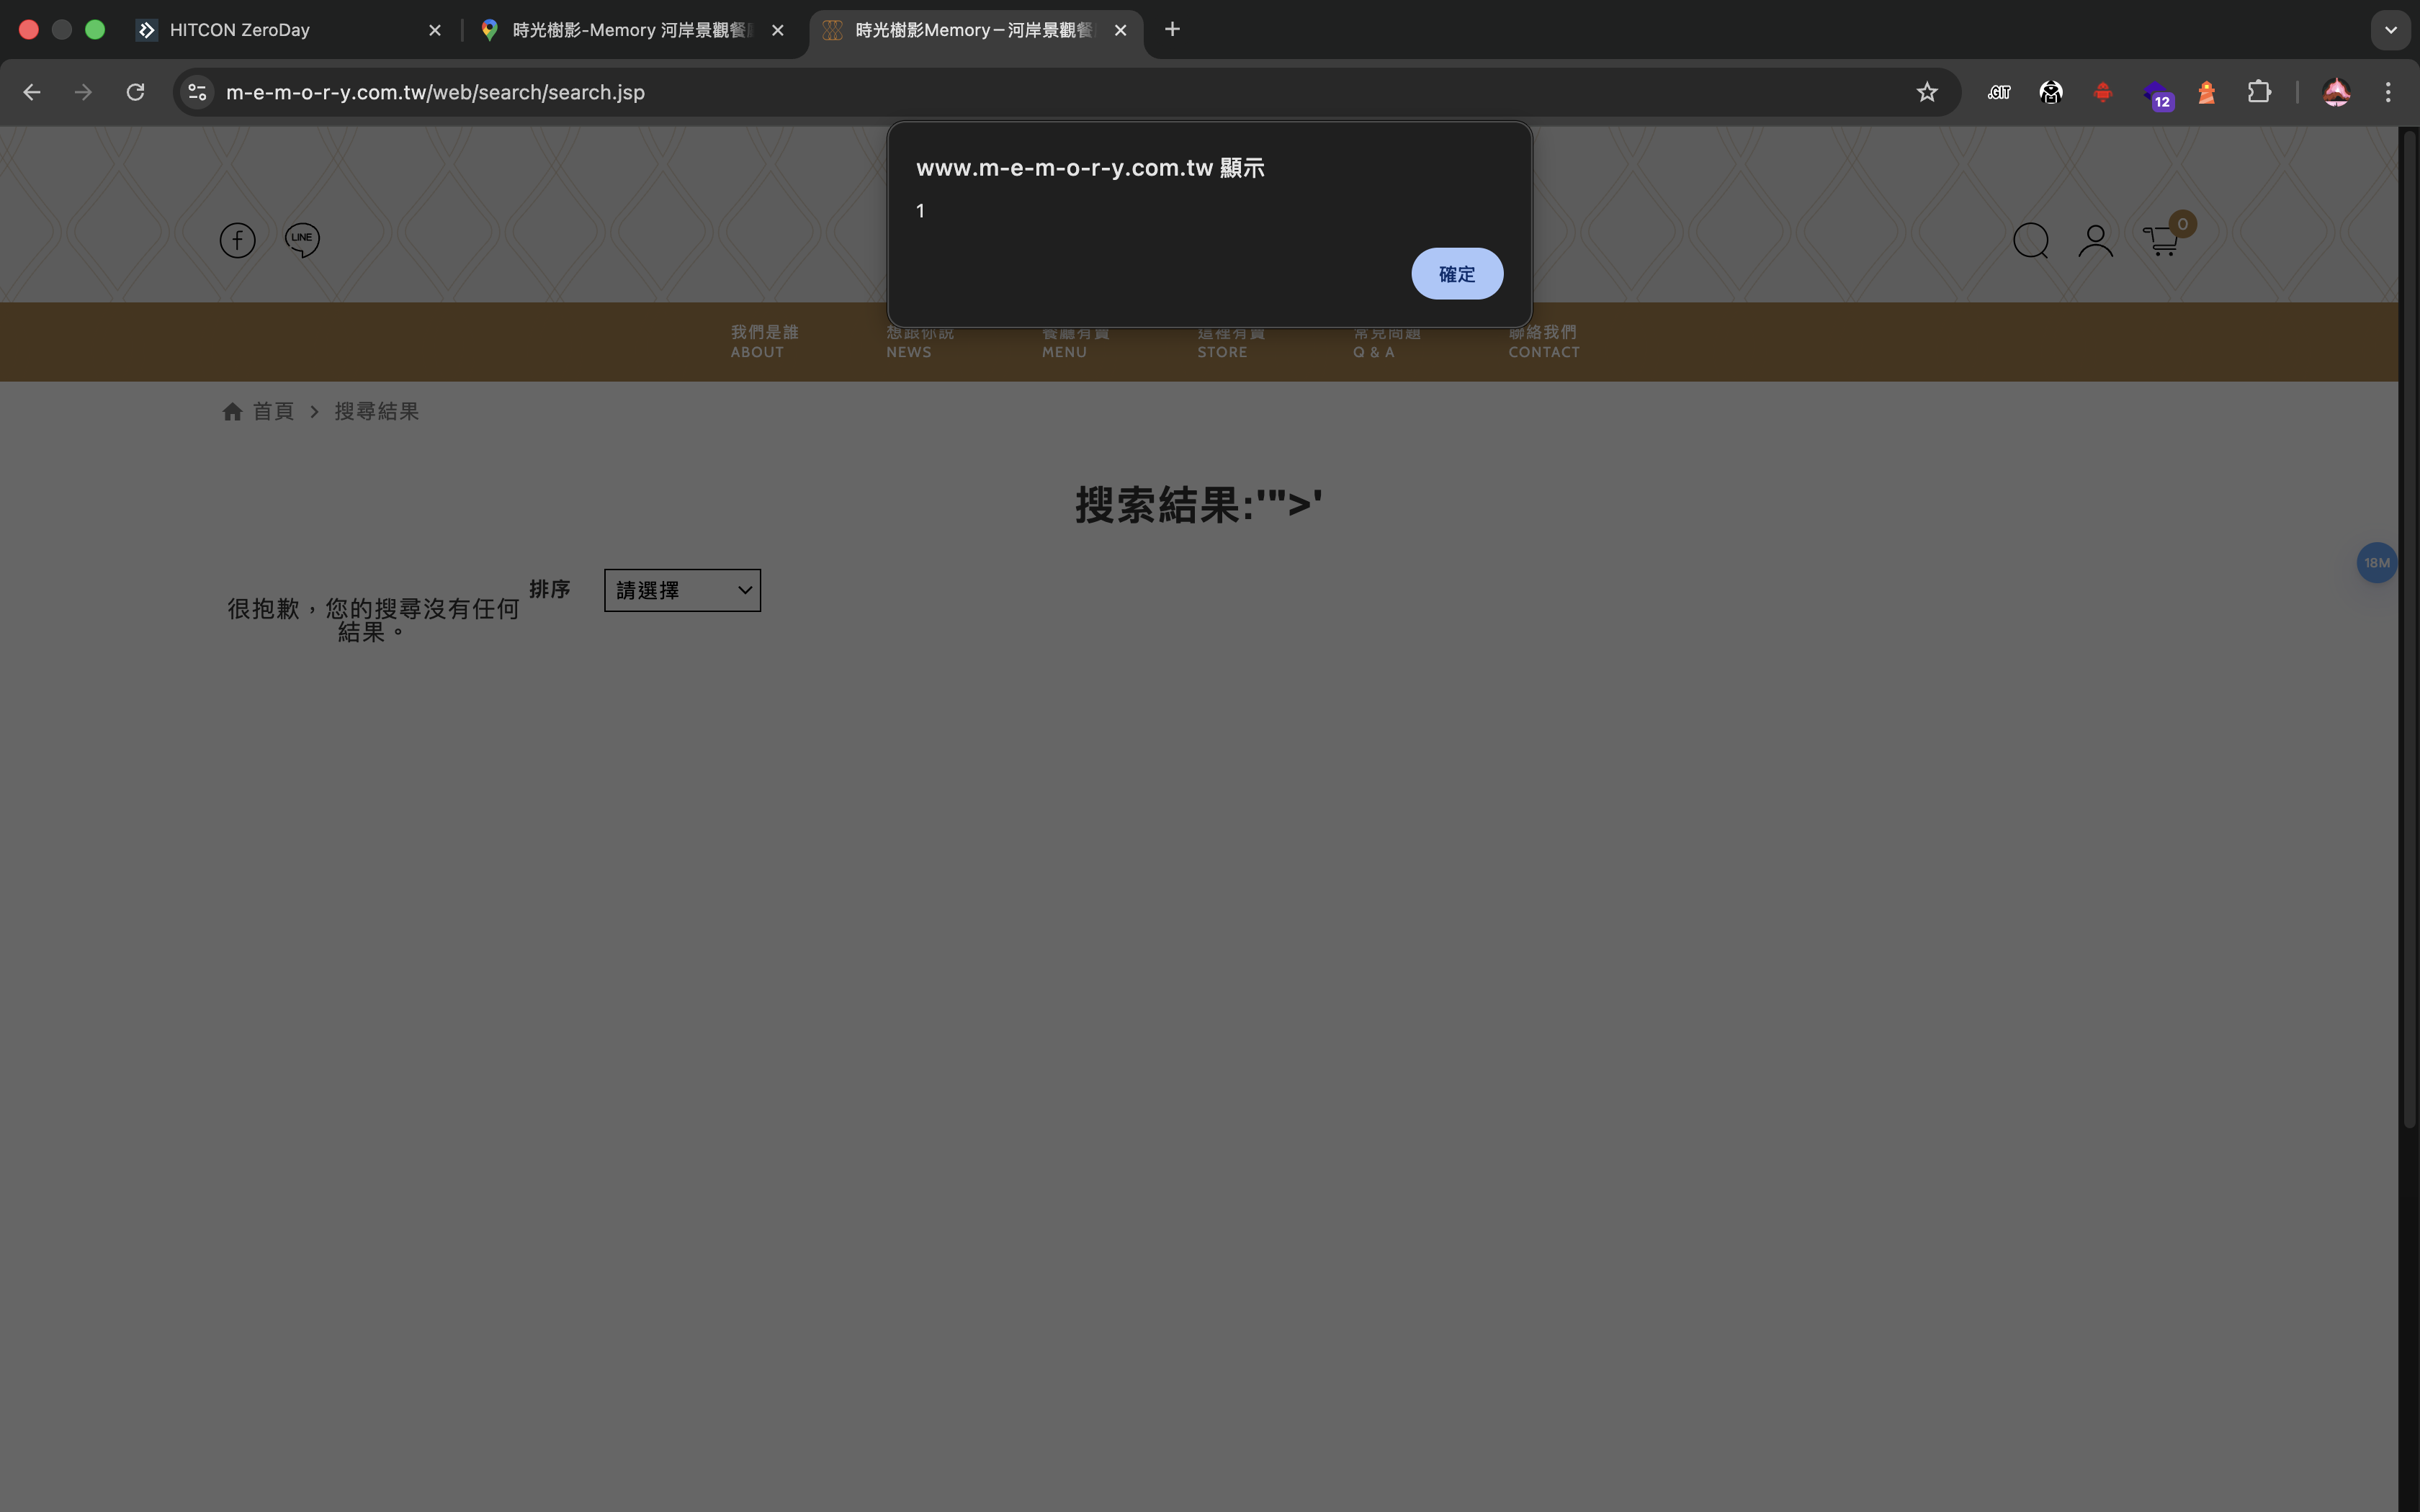Open the Chrome profile avatar

coord(2336,92)
